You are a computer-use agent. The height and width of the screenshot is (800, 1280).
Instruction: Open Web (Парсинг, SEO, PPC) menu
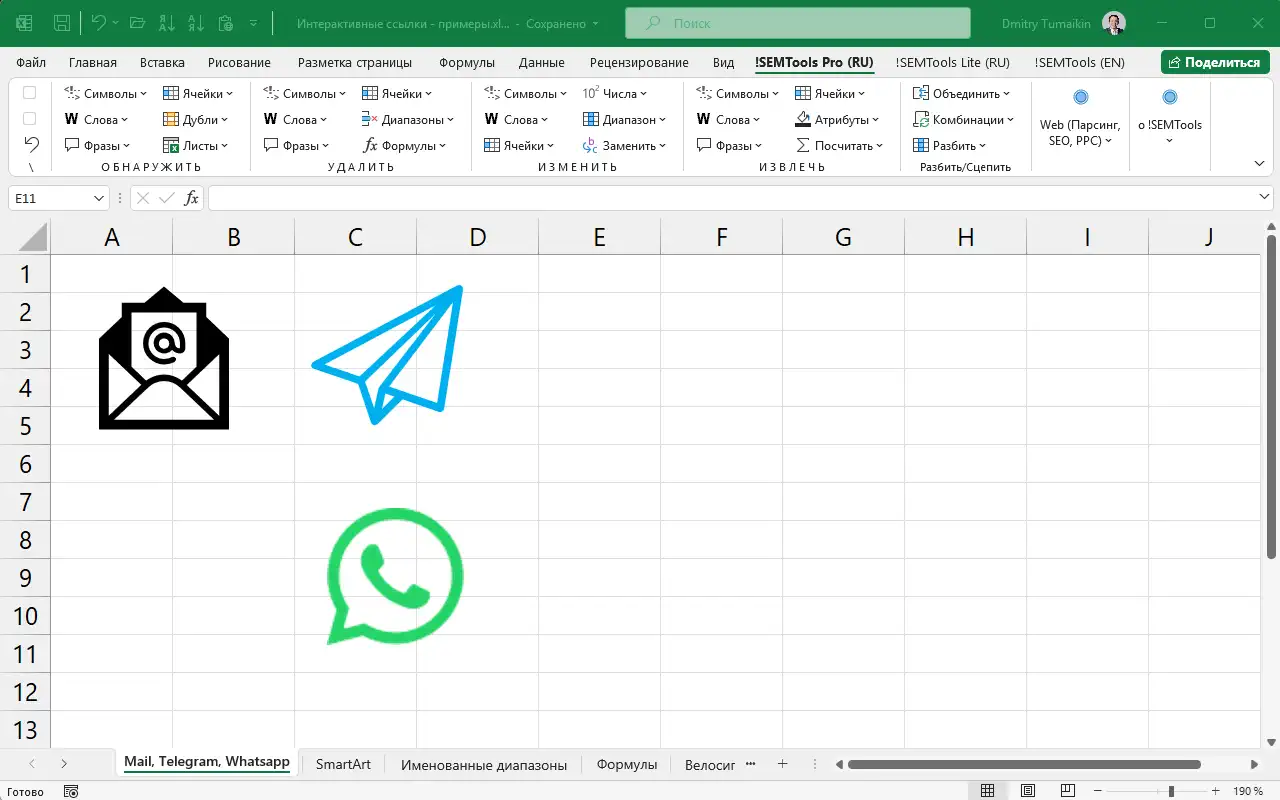[x=1080, y=118]
